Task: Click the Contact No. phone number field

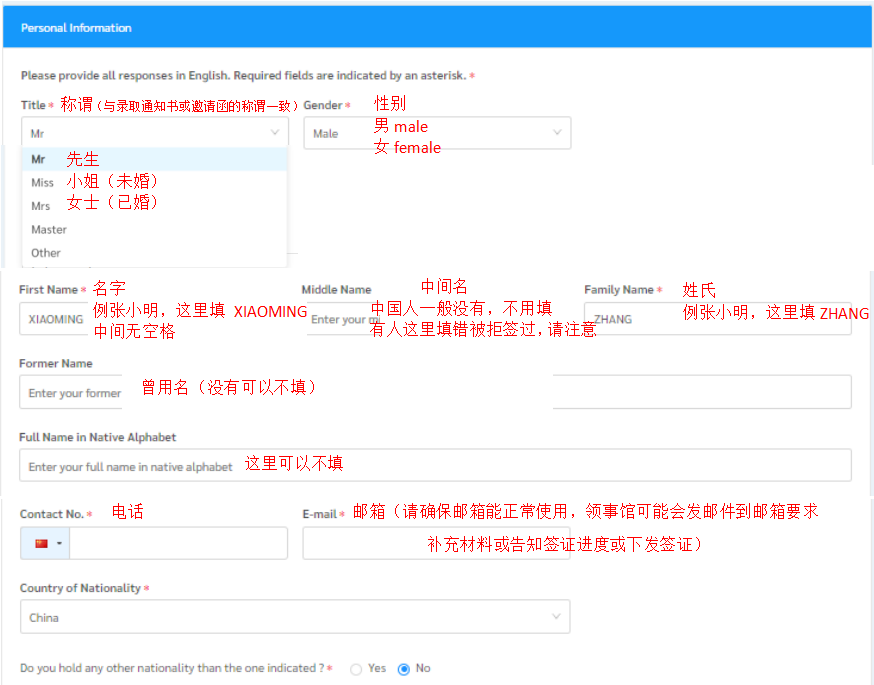Action: point(178,543)
